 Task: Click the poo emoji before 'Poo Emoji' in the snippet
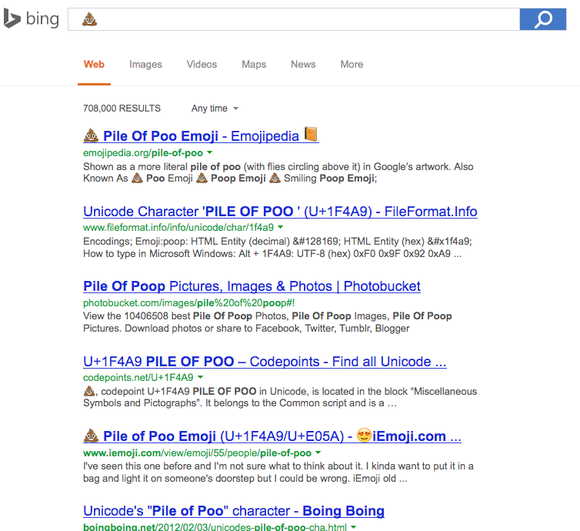(137, 178)
